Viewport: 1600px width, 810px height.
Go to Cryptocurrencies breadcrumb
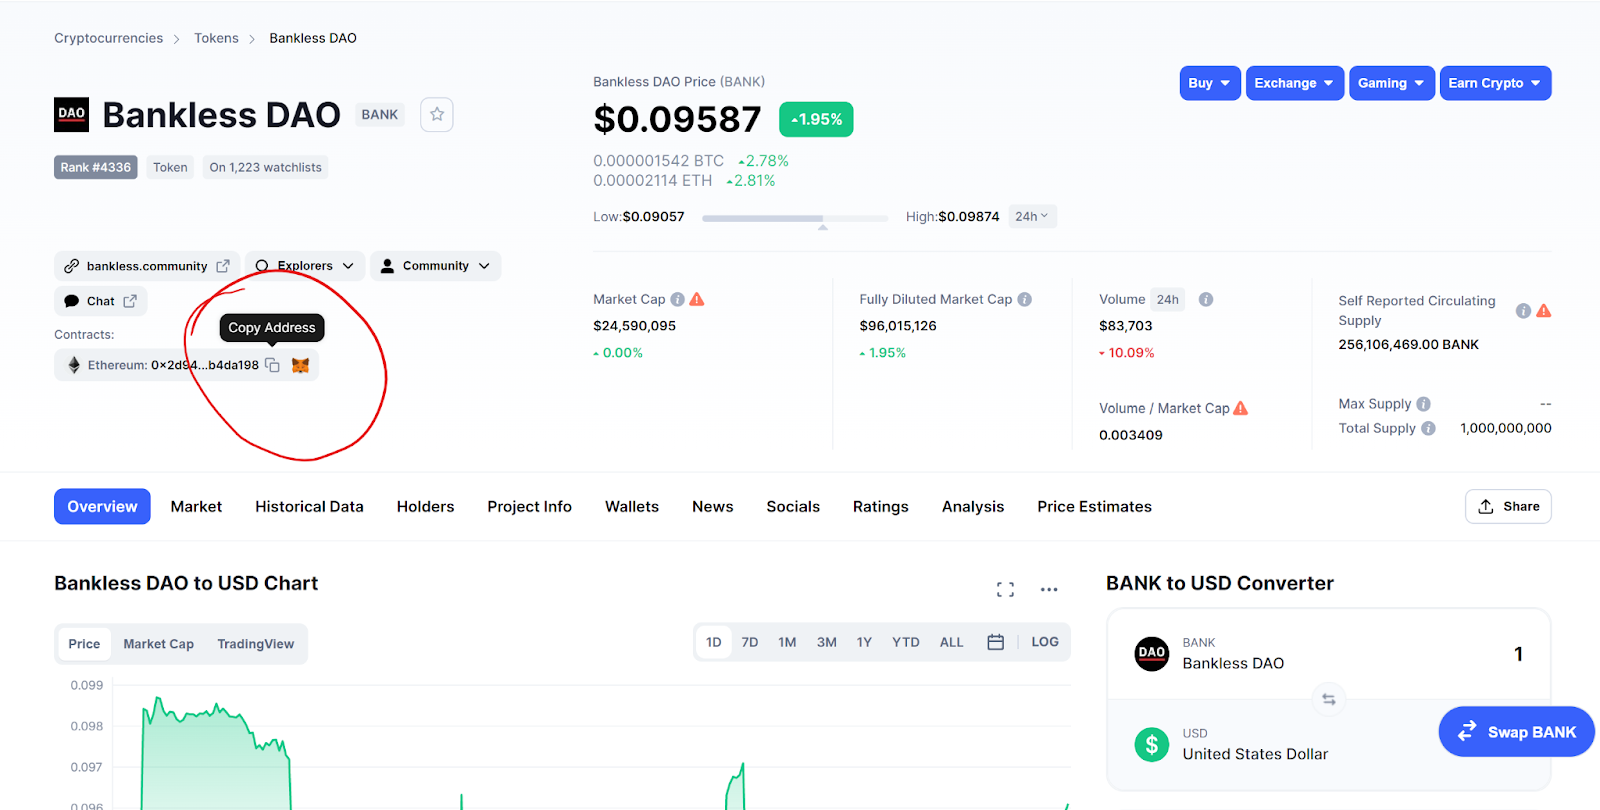coord(108,38)
